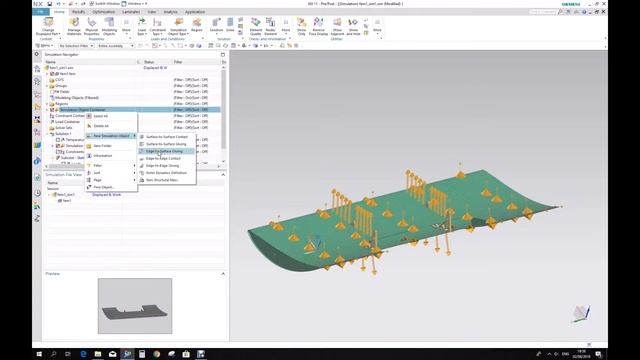Open Simulation Object Type dropdown
The width and height of the screenshot is (640, 360).
point(178,31)
